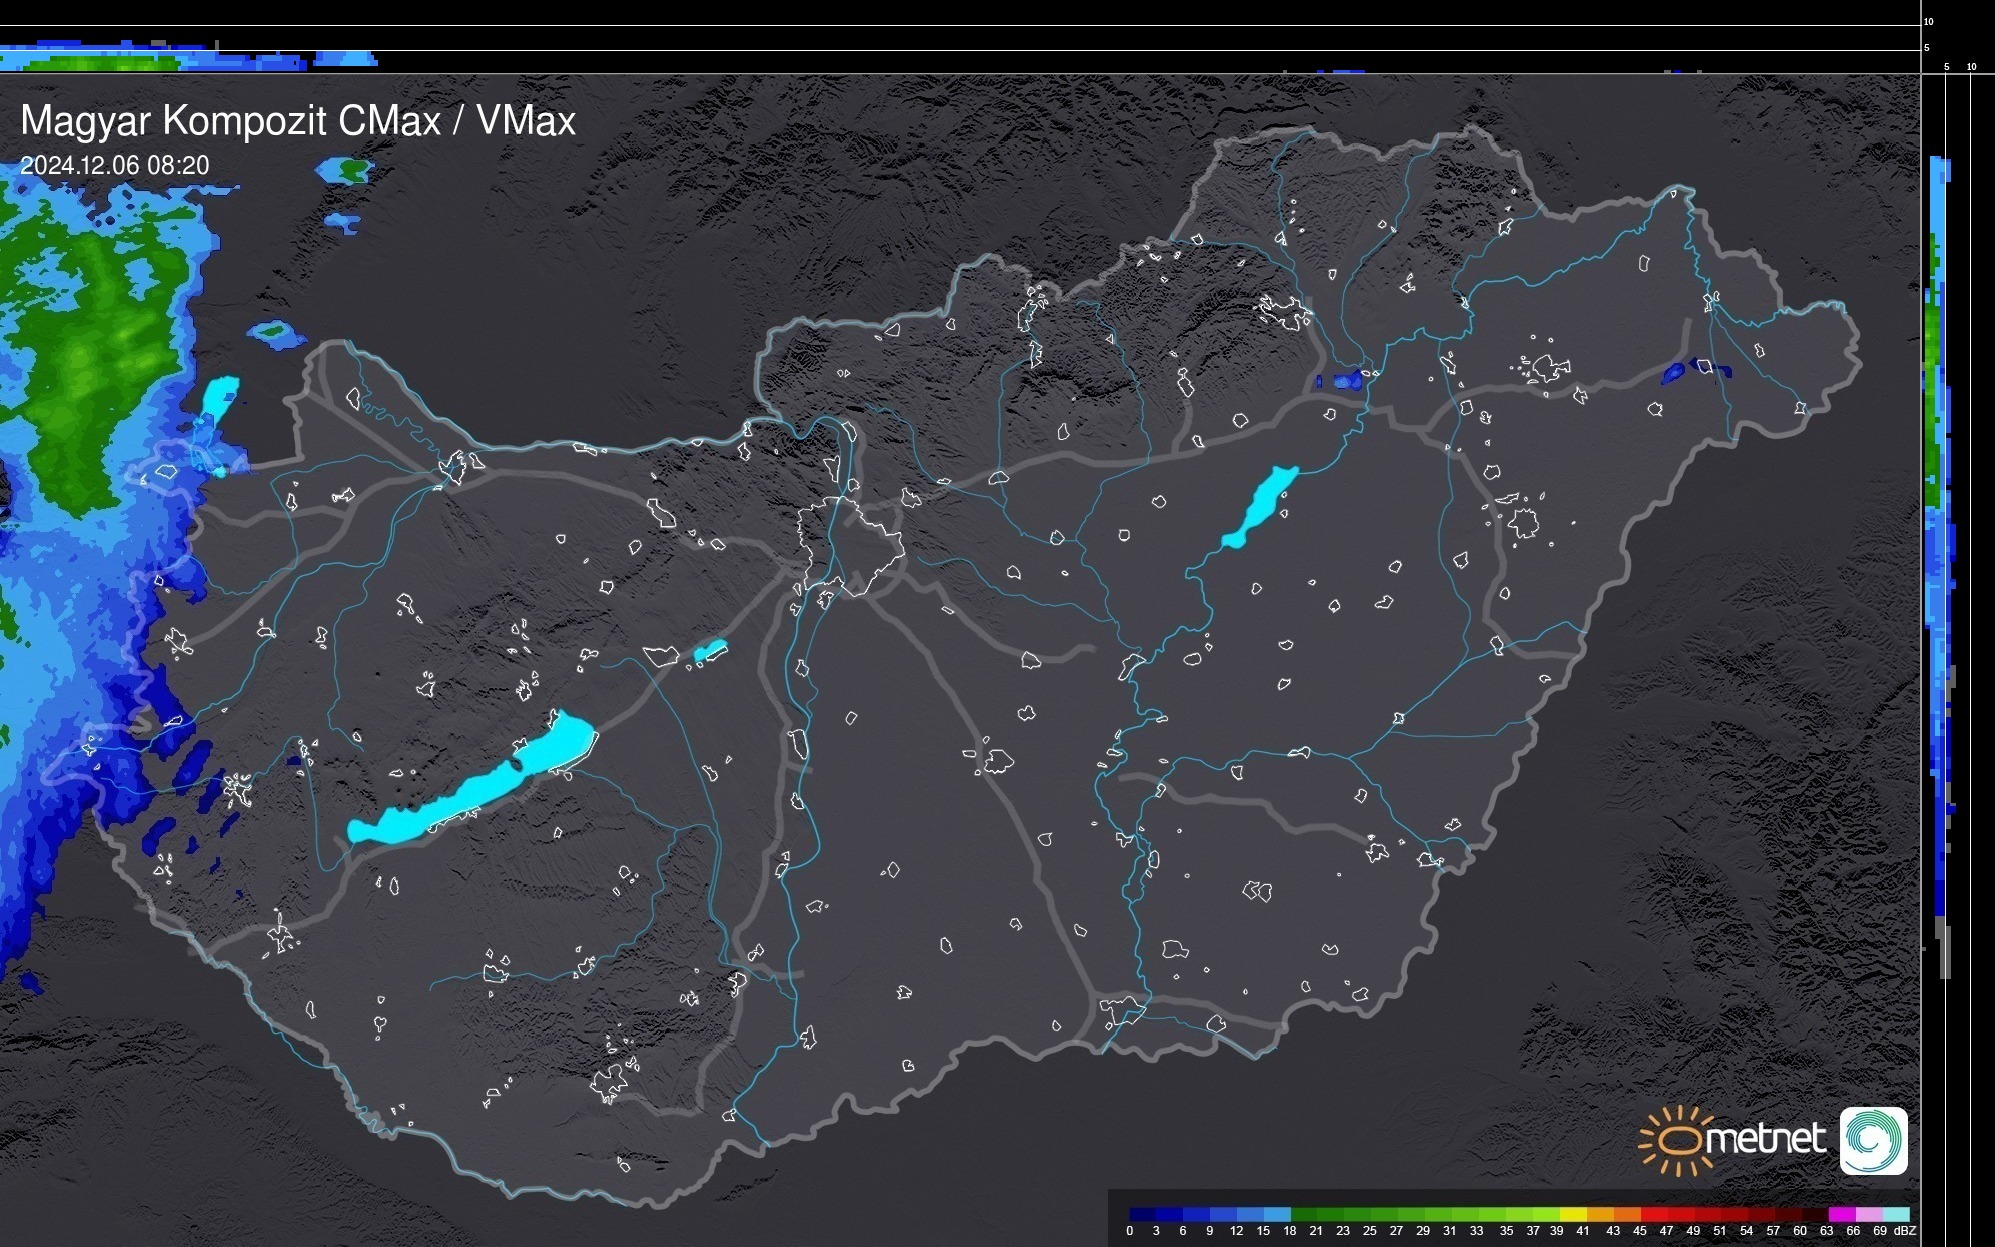1995x1247 pixels.
Task: Click the light cyan 69 dBZ swatch
Action: point(1896,1215)
